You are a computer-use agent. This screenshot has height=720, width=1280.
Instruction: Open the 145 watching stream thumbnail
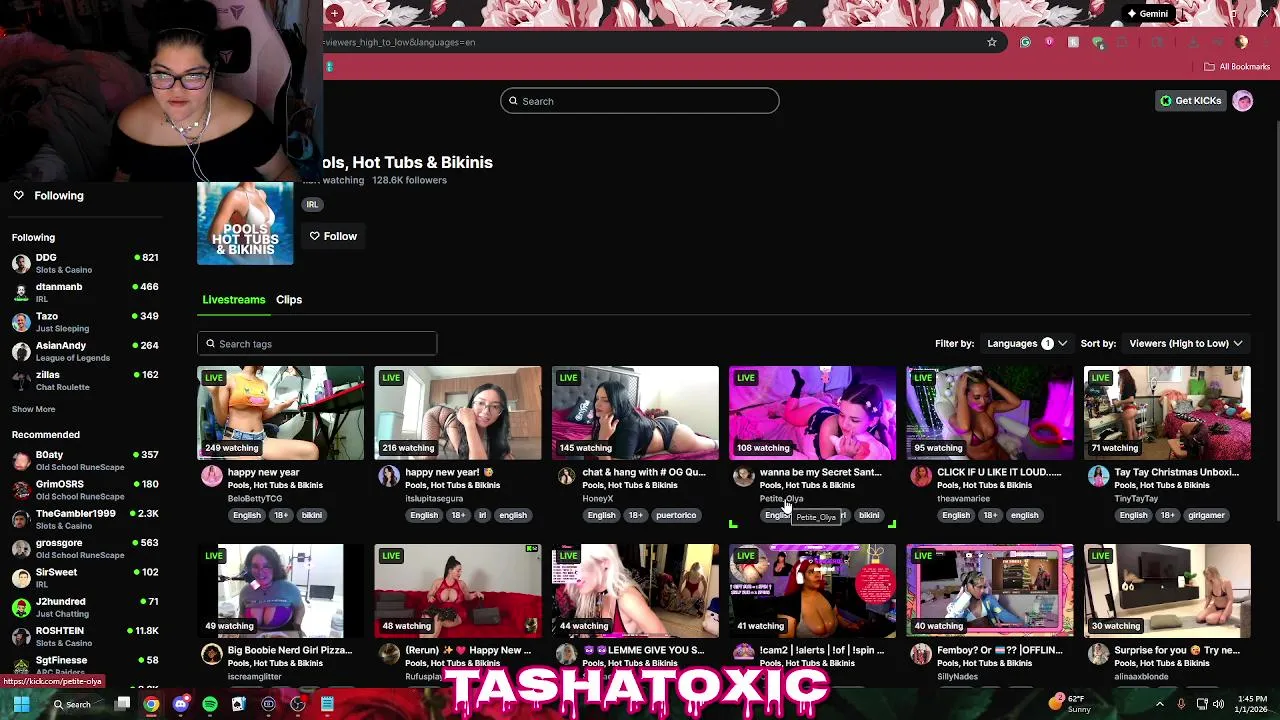[635, 413]
